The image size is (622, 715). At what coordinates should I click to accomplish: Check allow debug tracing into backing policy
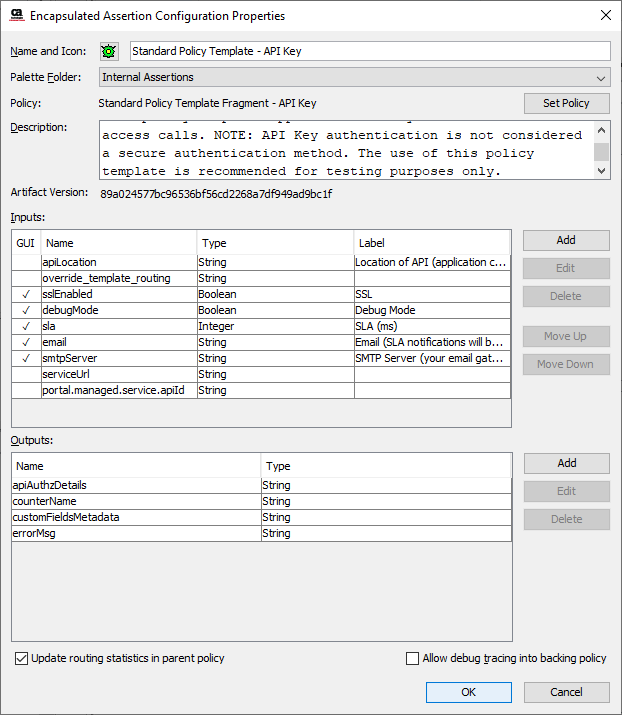[412, 658]
